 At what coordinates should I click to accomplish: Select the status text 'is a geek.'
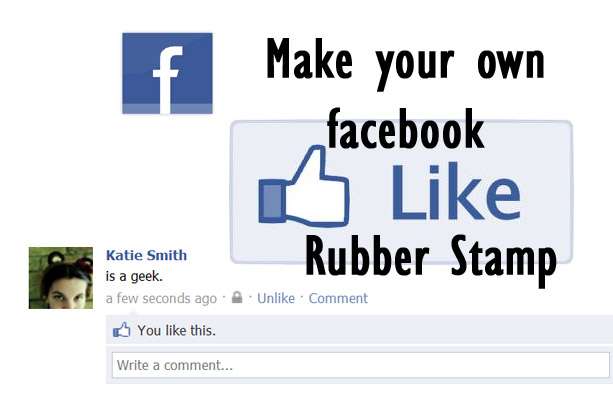tap(134, 276)
